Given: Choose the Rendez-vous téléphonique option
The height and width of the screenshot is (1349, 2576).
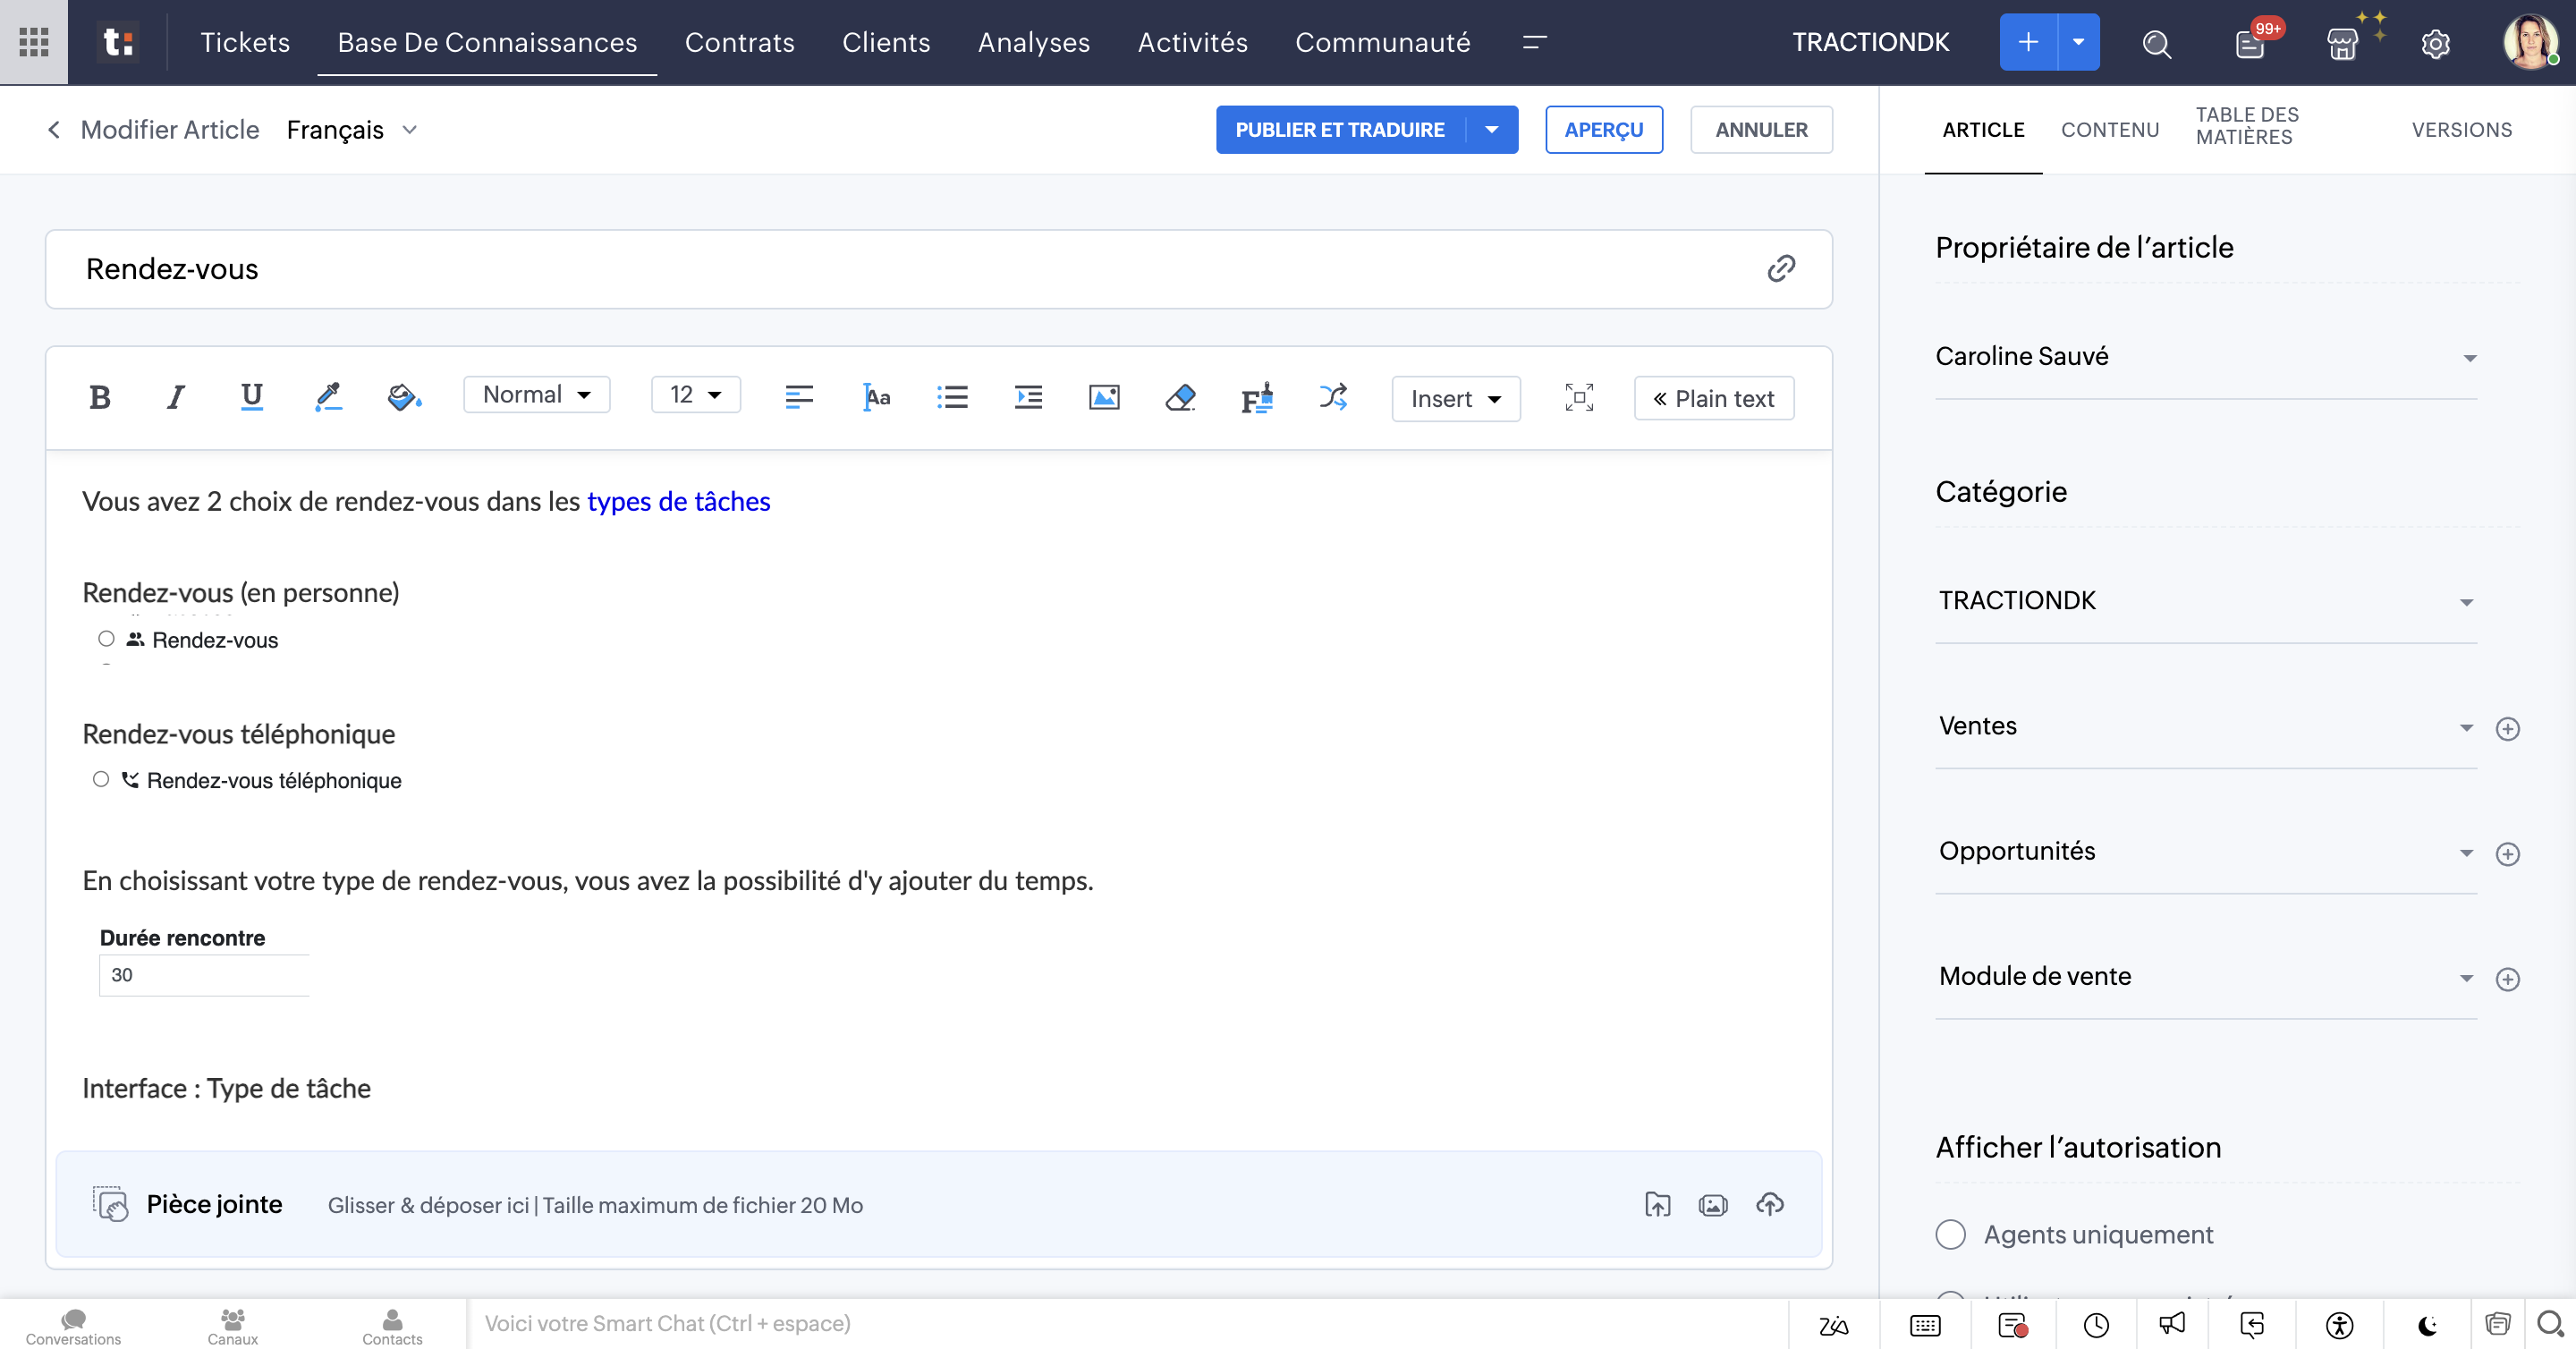Looking at the screenshot, I should (x=101, y=779).
